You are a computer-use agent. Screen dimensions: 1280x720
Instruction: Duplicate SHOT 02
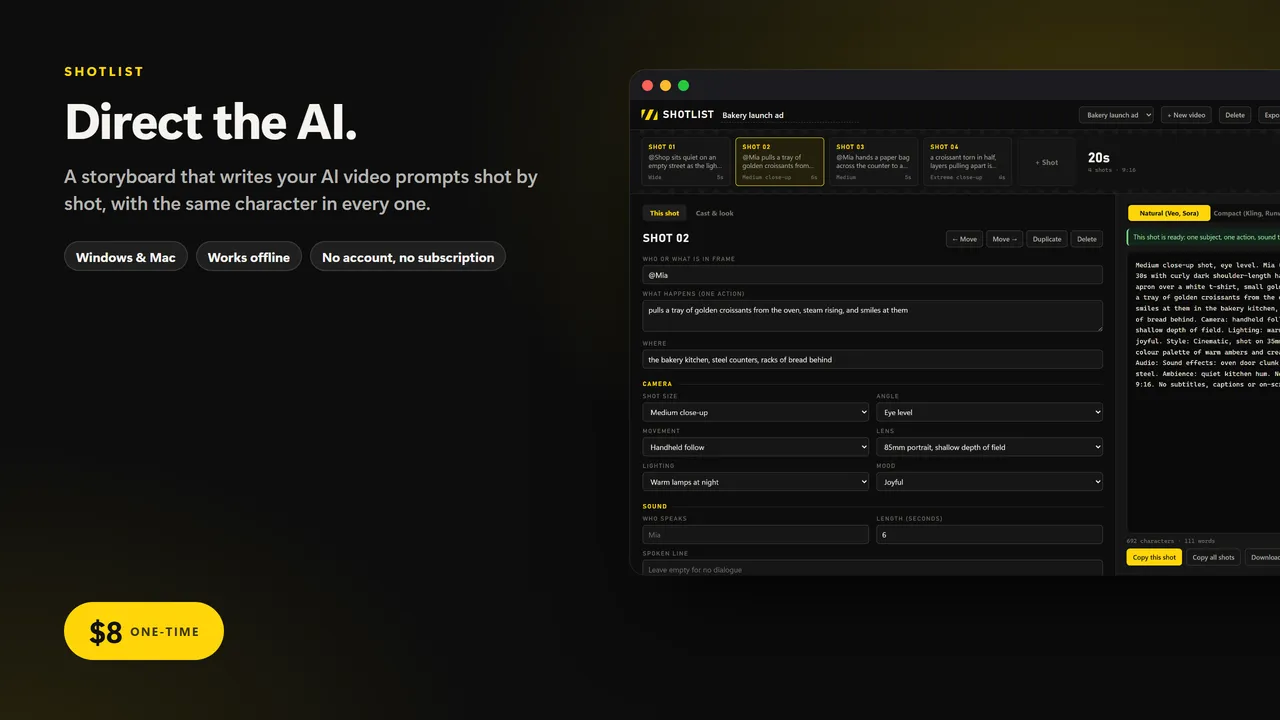click(x=1047, y=239)
